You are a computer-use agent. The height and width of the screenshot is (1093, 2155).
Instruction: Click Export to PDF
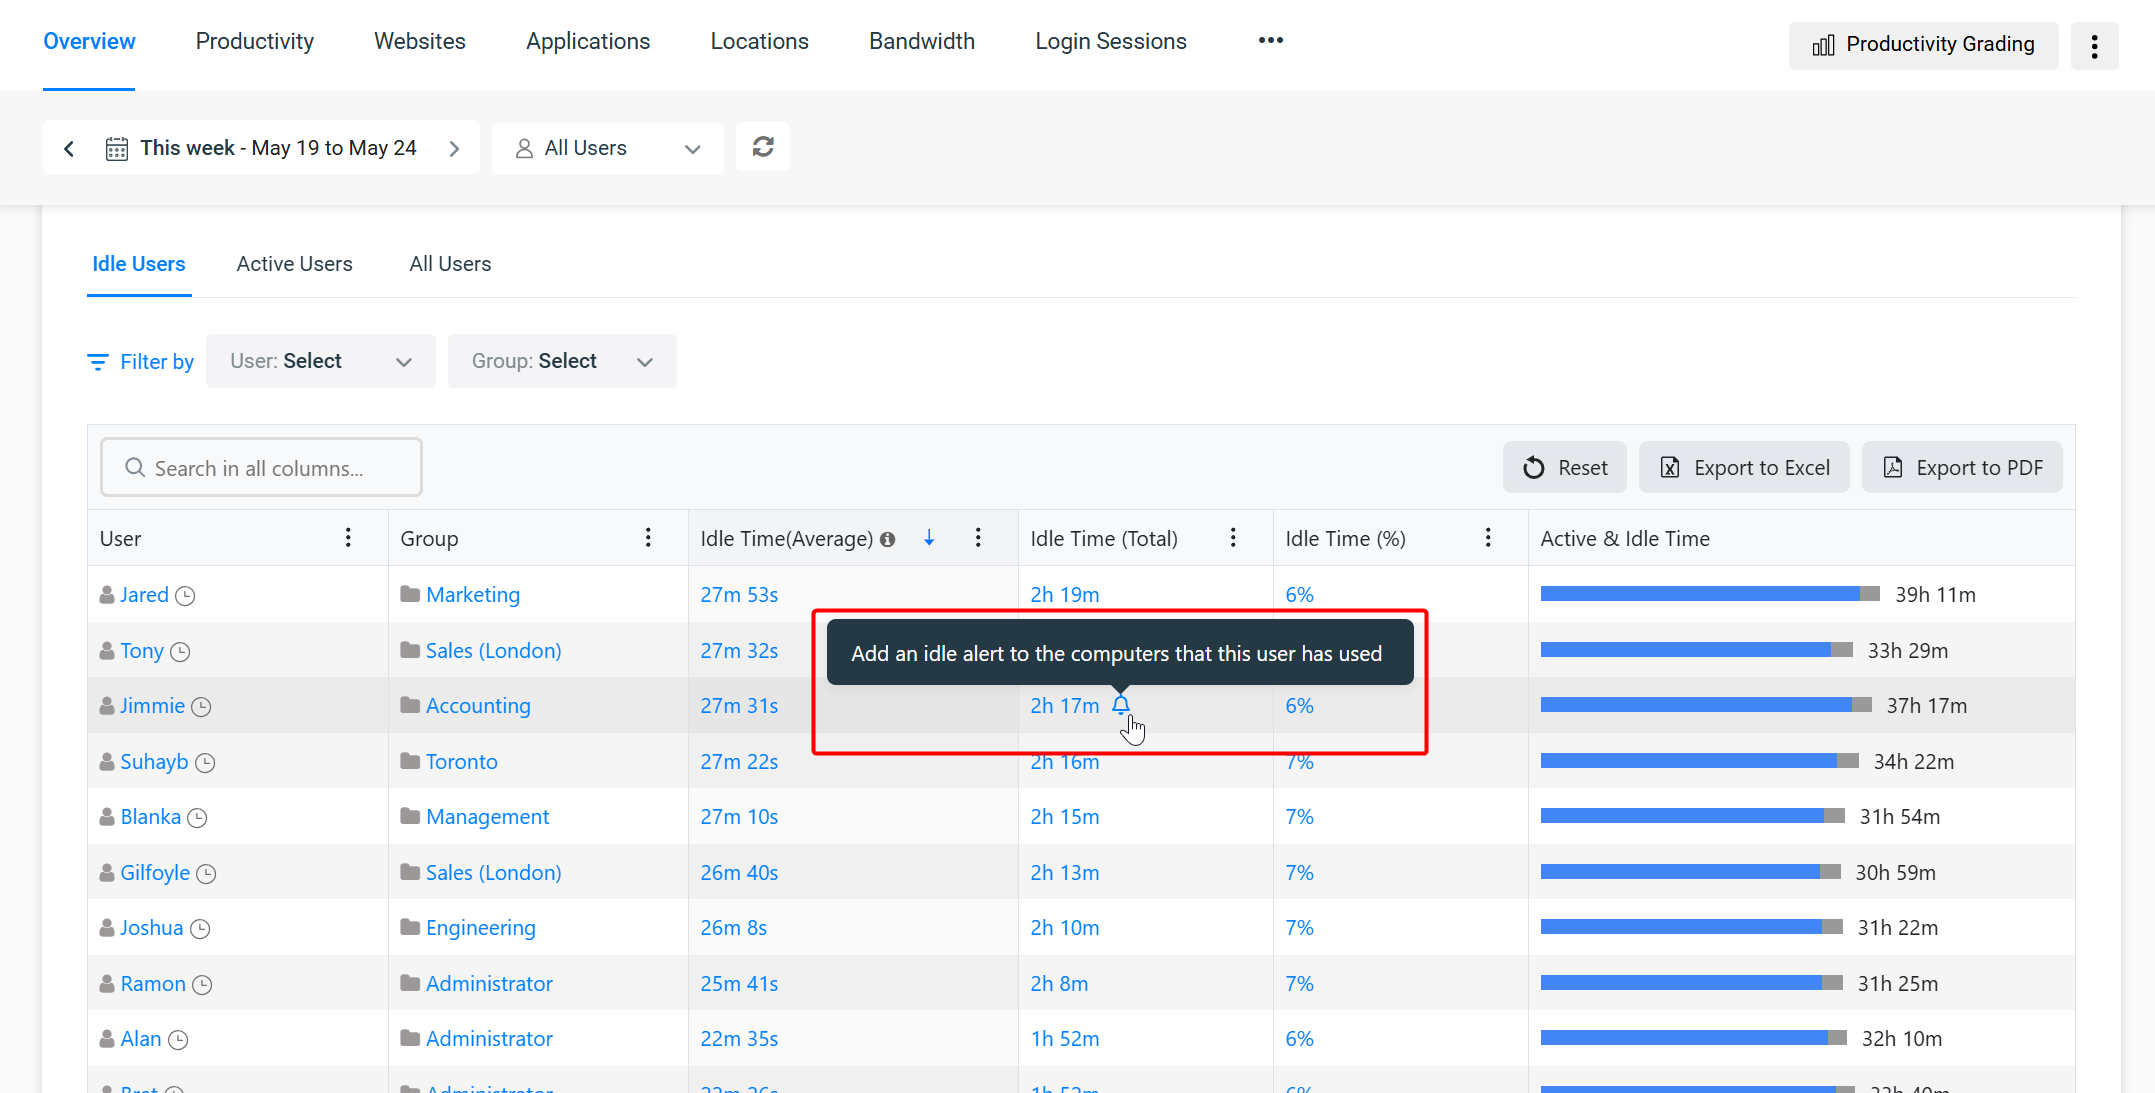[1962, 467]
